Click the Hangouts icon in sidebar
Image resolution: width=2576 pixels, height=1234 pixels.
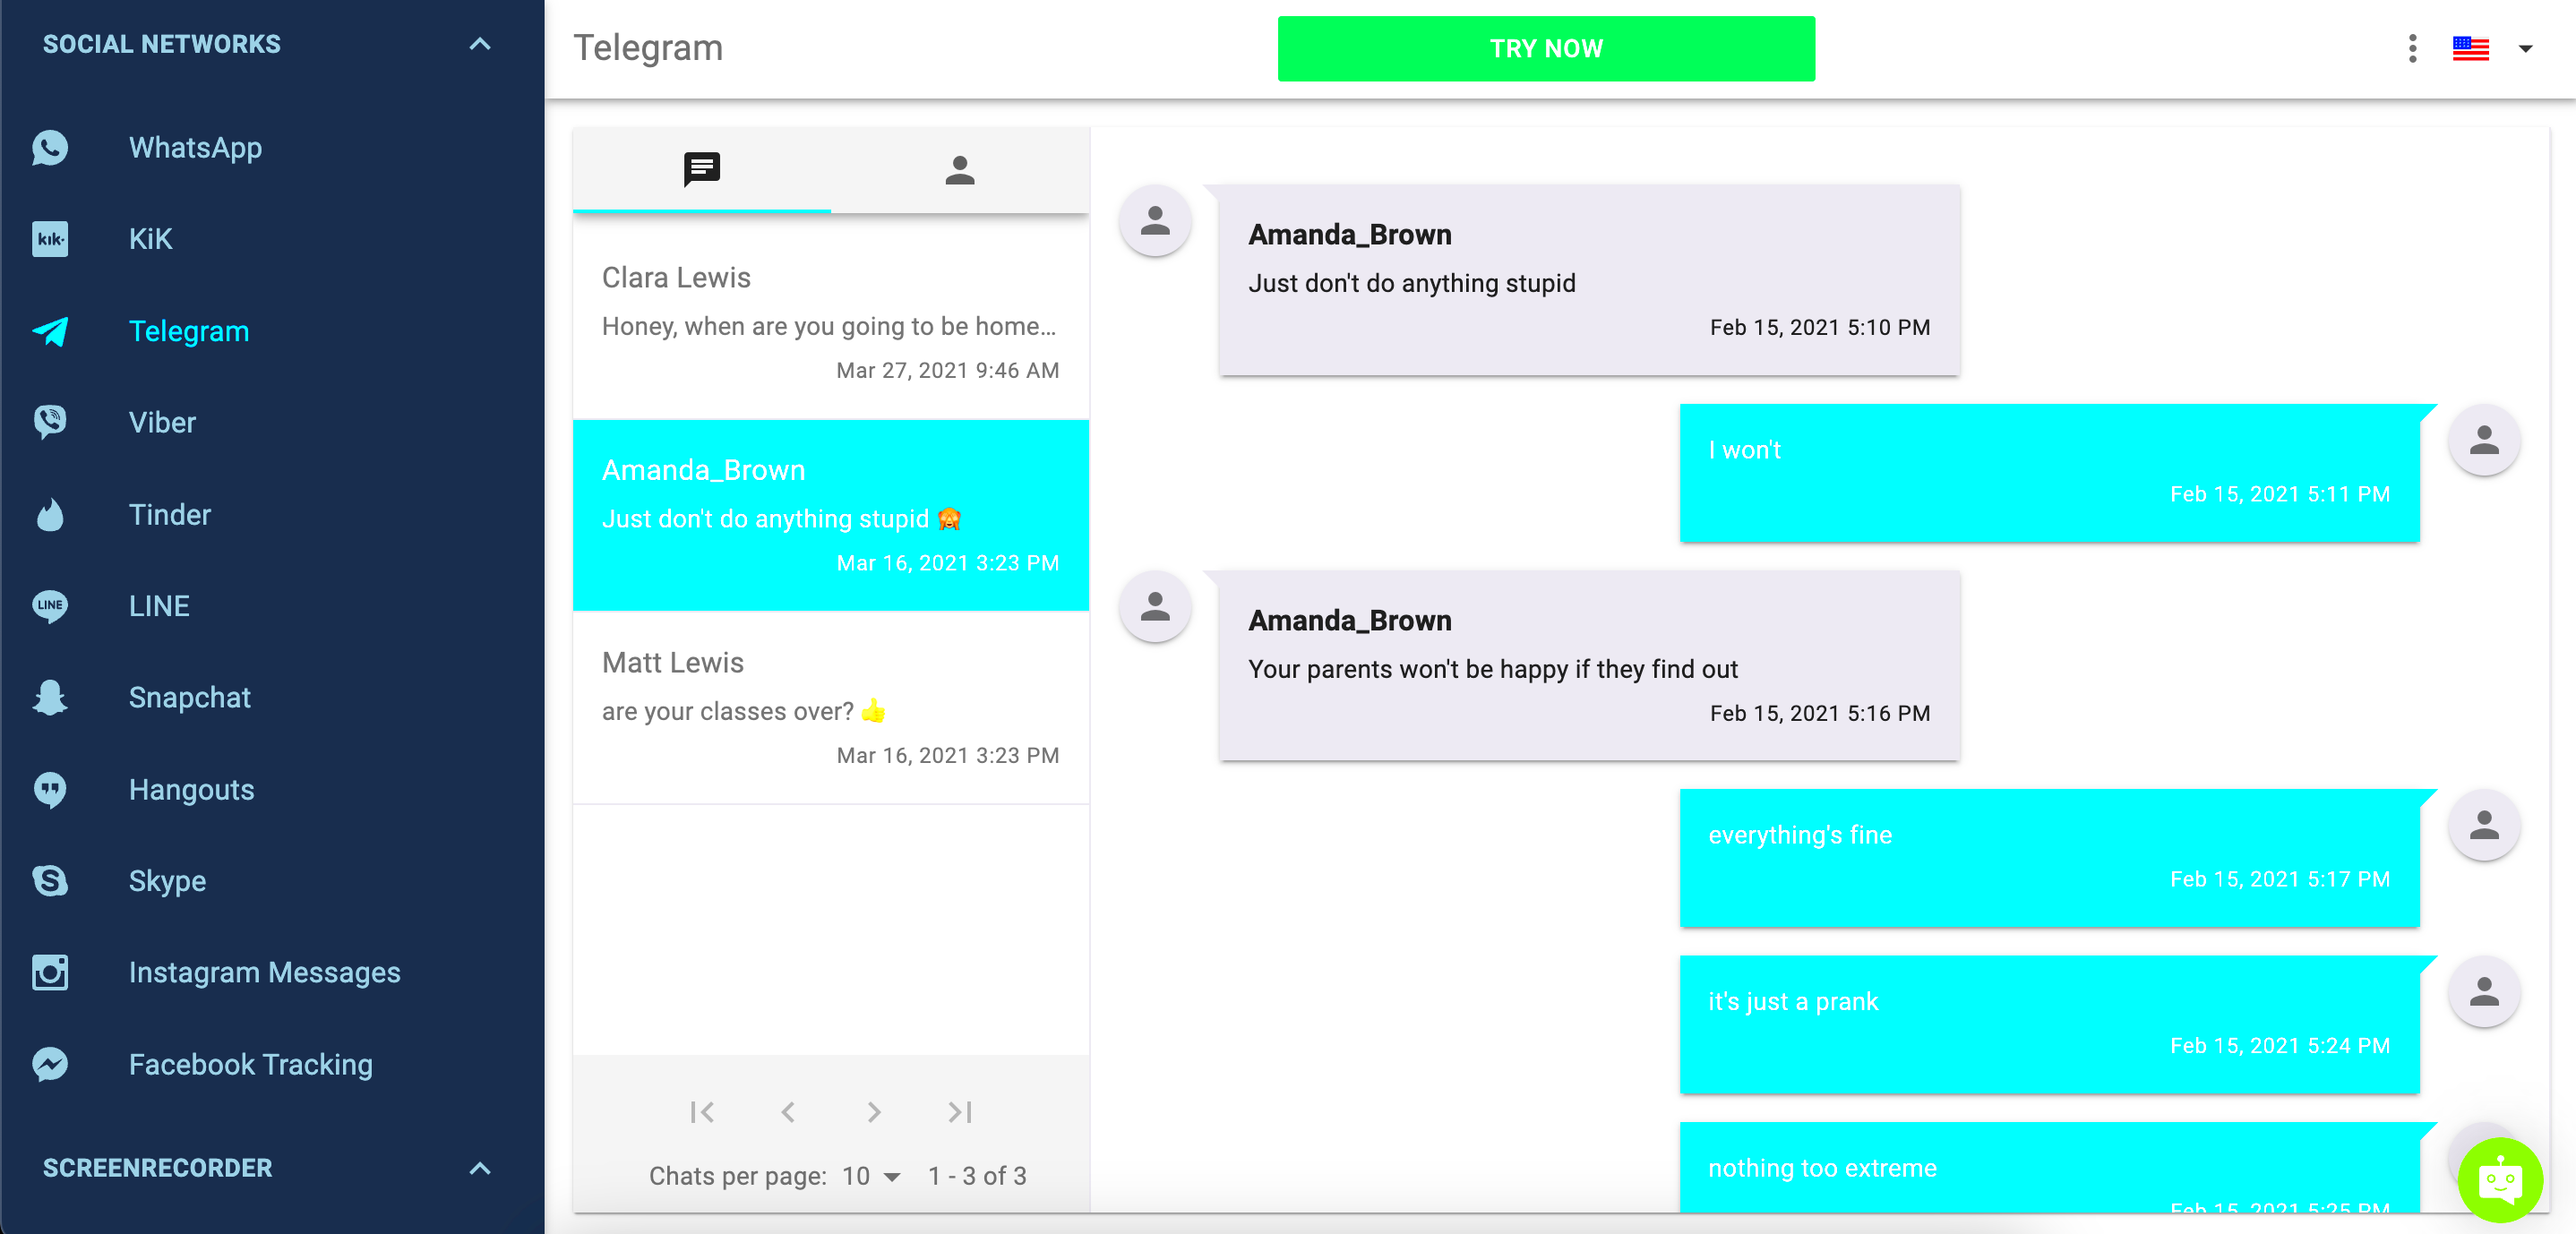coord(49,791)
